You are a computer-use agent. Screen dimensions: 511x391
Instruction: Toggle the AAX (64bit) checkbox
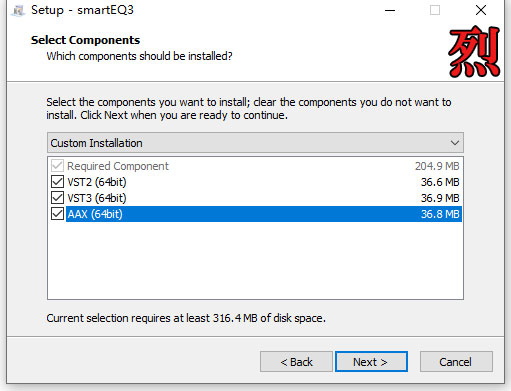pos(57,214)
